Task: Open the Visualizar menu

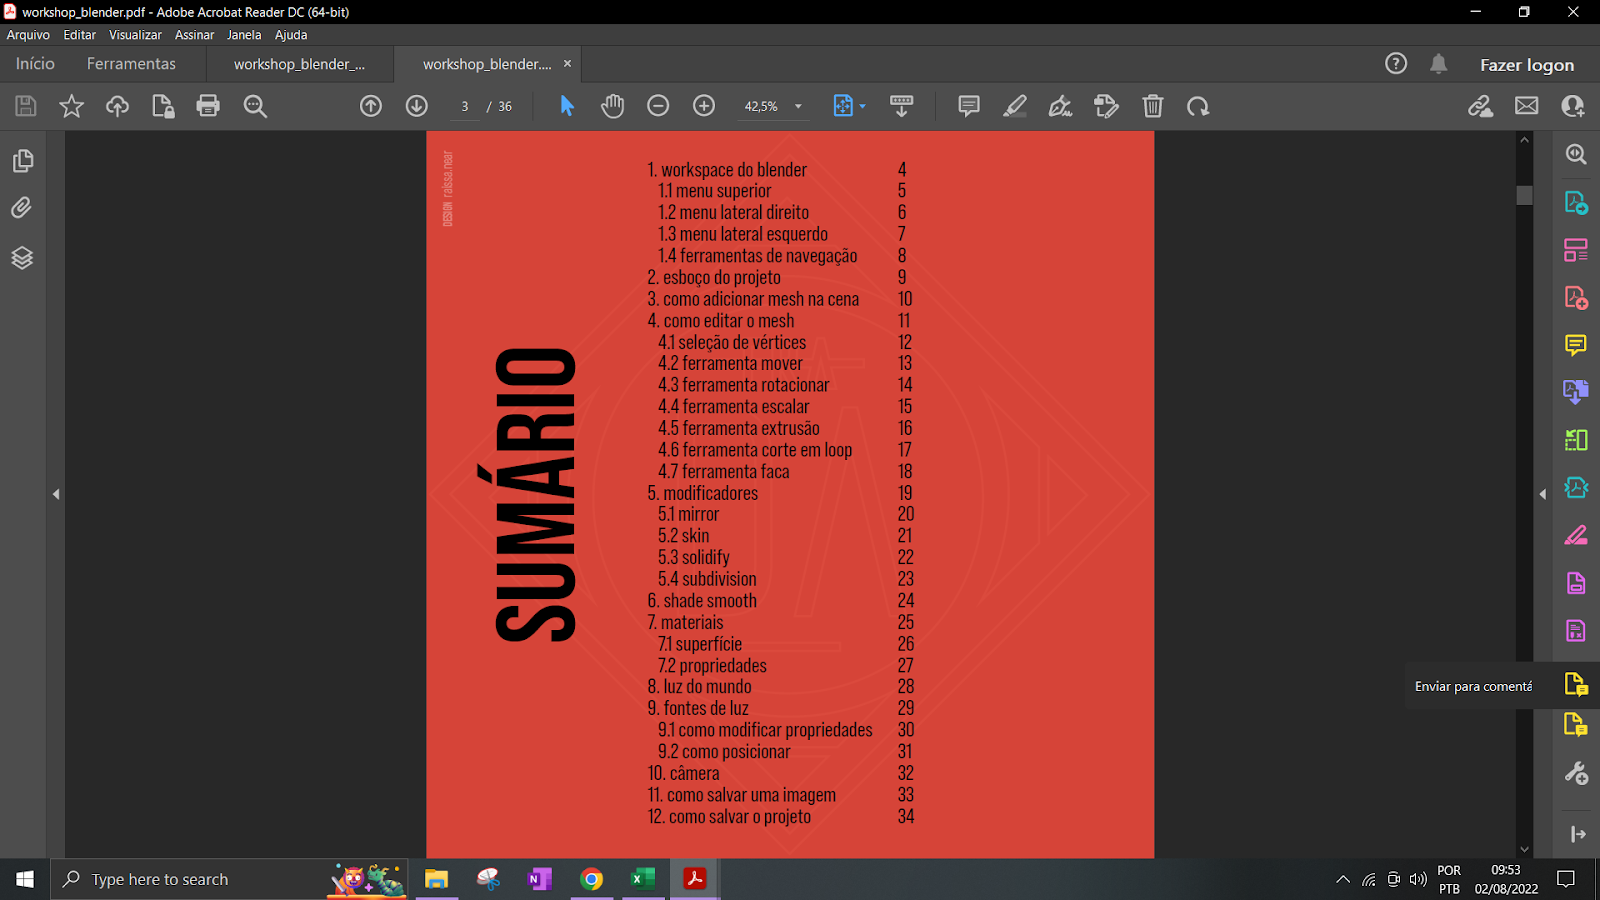Action: pos(135,35)
